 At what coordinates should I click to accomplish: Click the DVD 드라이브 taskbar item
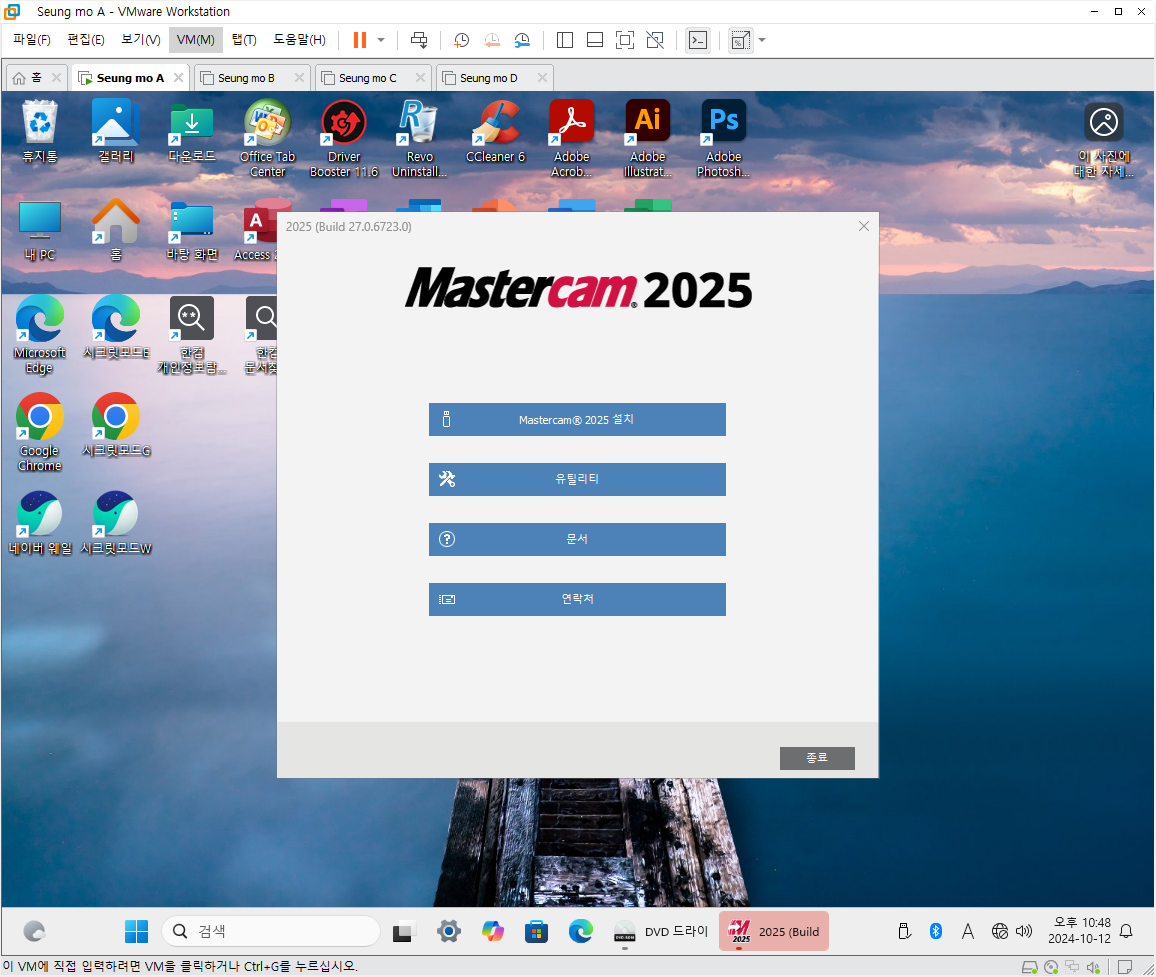(x=660, y=931)
